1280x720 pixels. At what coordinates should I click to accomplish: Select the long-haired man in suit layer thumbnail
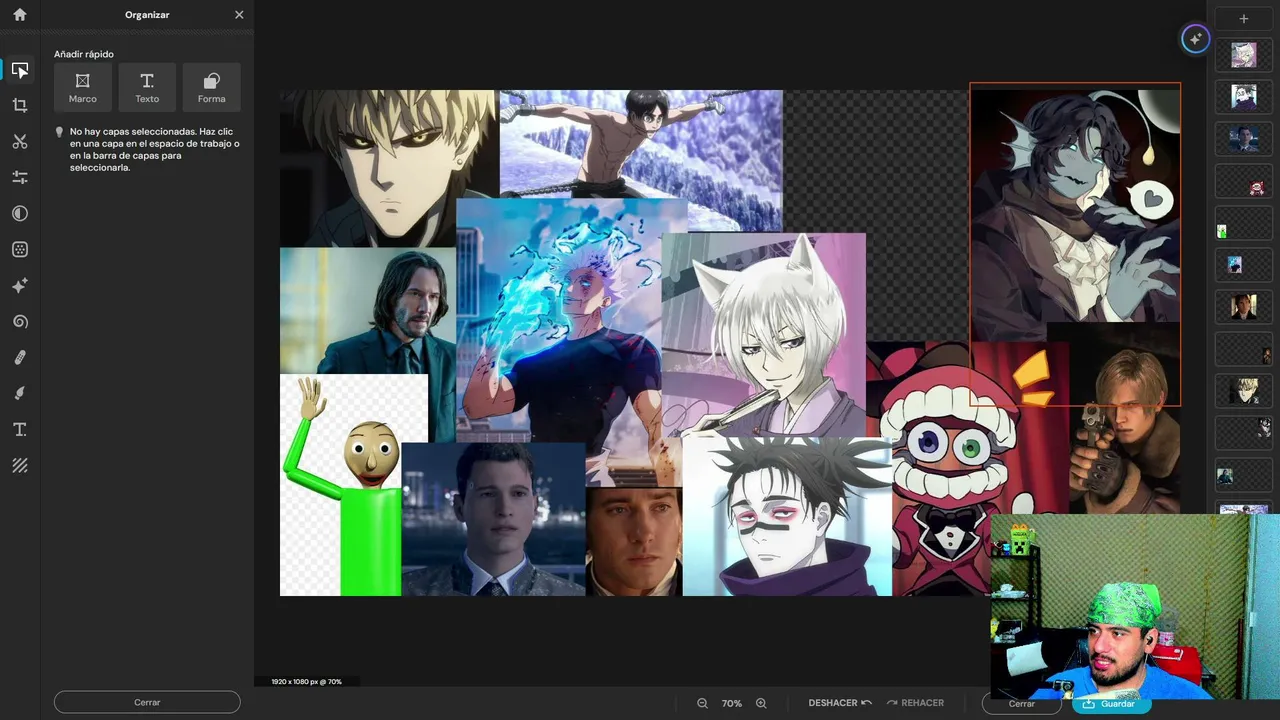coord(1244,476)
